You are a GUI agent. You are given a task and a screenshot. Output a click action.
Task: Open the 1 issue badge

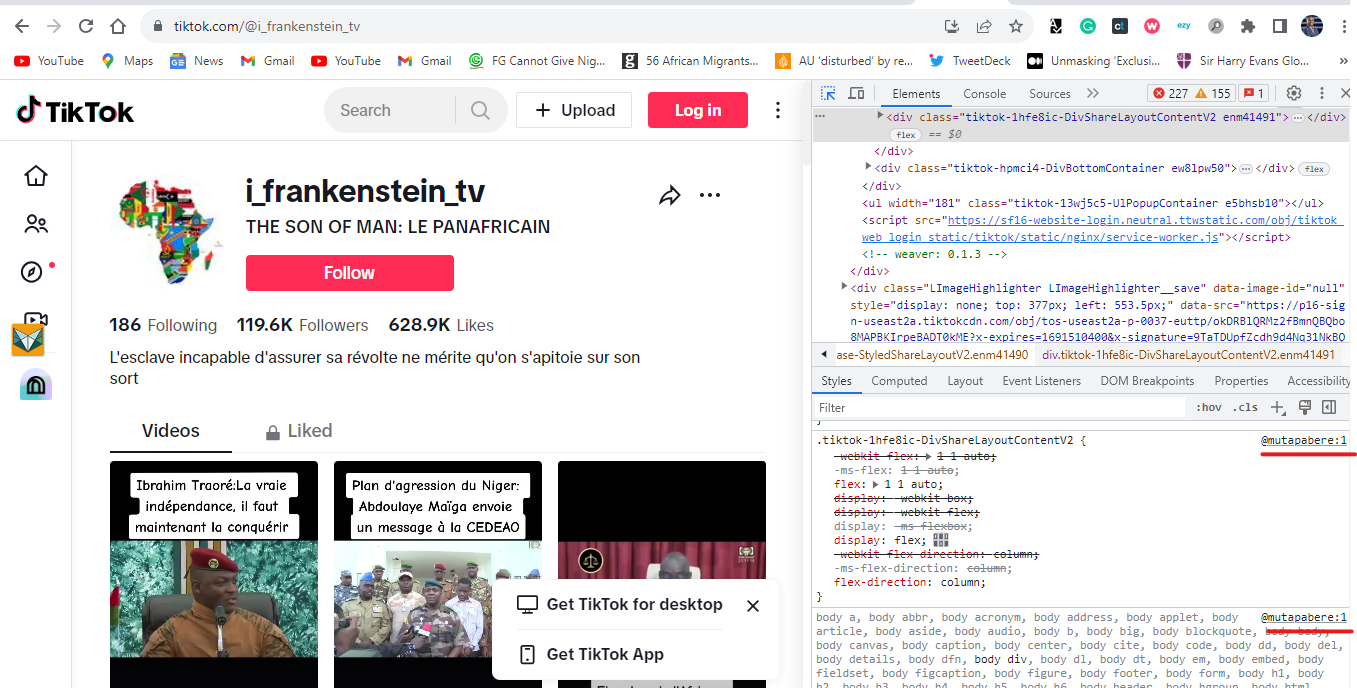click(x=1253, y=93)
